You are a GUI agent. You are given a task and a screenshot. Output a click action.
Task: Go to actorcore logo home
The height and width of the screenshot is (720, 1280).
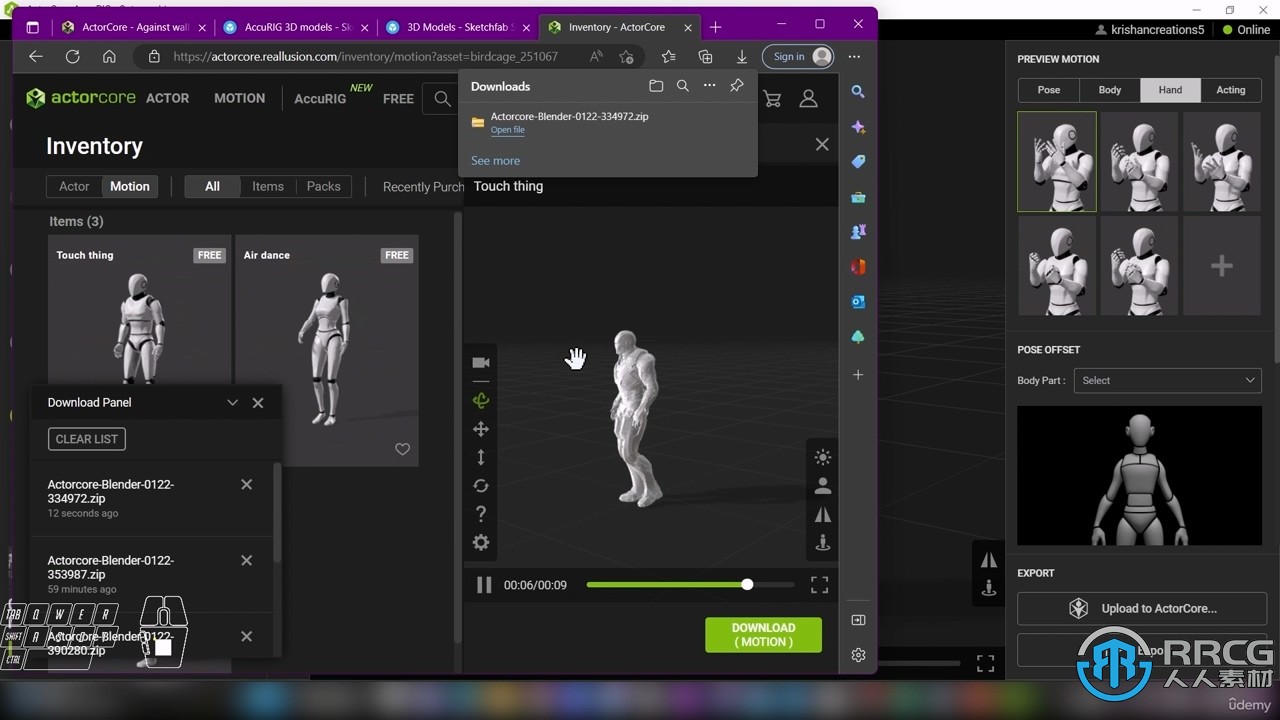(80, 98)
